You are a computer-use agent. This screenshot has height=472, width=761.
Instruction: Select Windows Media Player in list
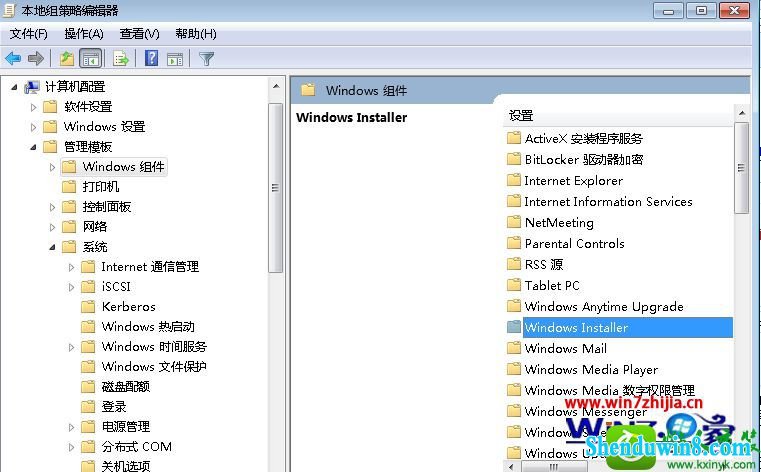click(591, 369)
